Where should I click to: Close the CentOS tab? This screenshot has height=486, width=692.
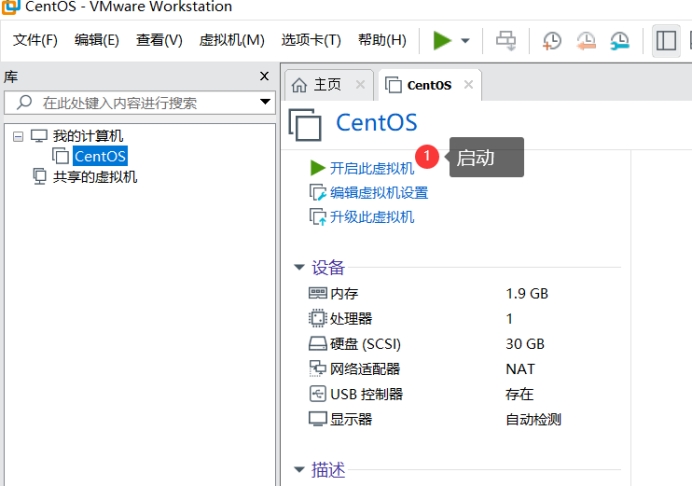pos(468,84)
